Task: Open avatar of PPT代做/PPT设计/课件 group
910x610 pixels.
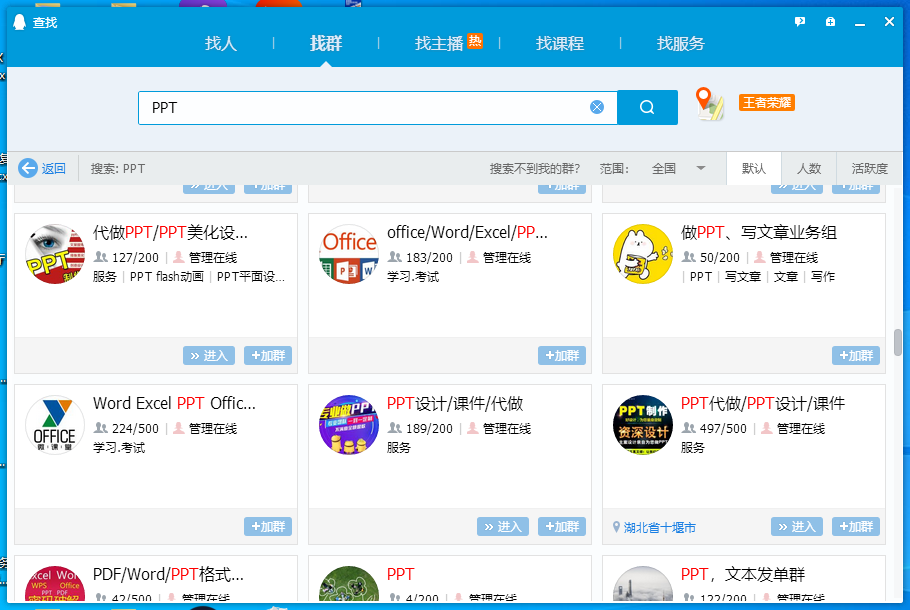Action: [643, 425]
